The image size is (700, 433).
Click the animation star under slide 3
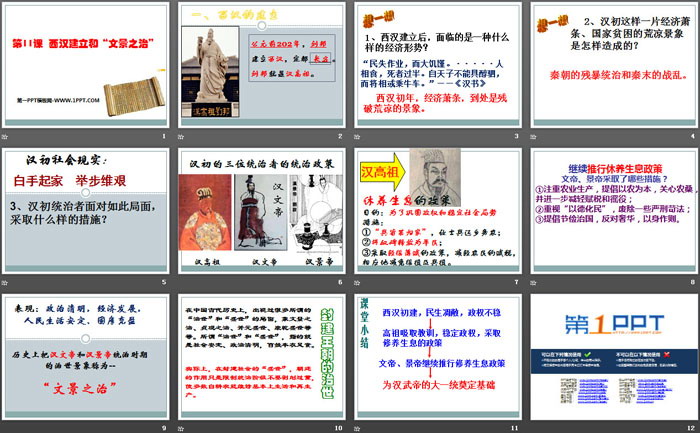[357, 137]
